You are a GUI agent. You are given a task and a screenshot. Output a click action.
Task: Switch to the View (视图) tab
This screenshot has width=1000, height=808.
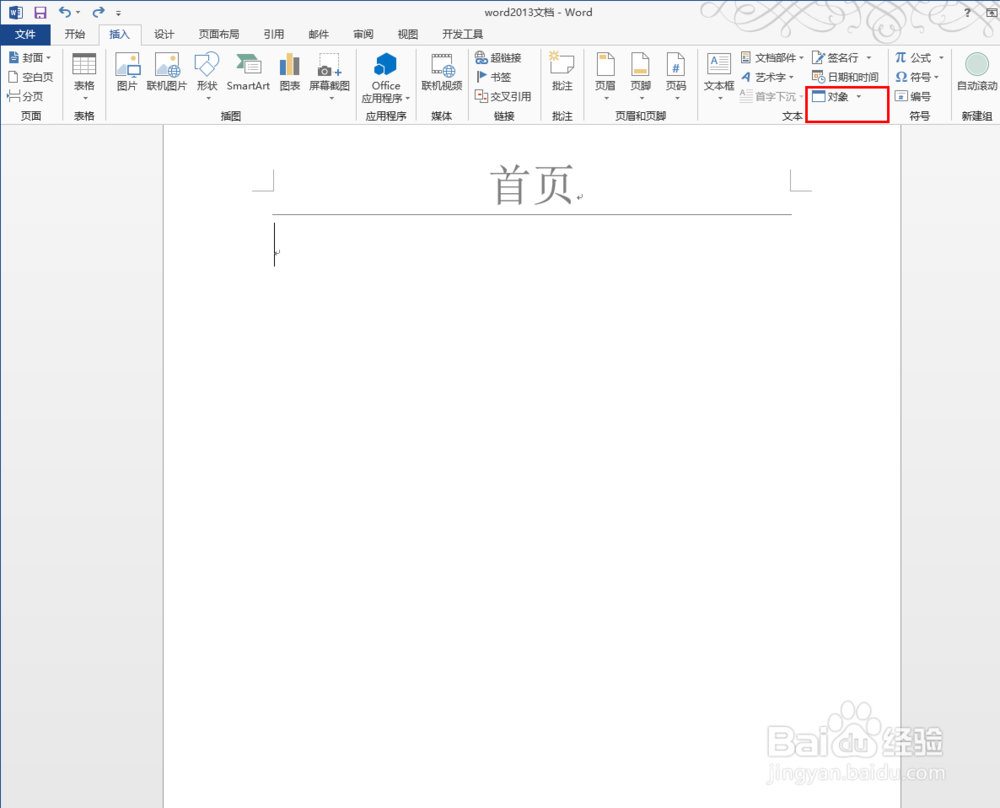pyautogui.click(x=408, y=34)
